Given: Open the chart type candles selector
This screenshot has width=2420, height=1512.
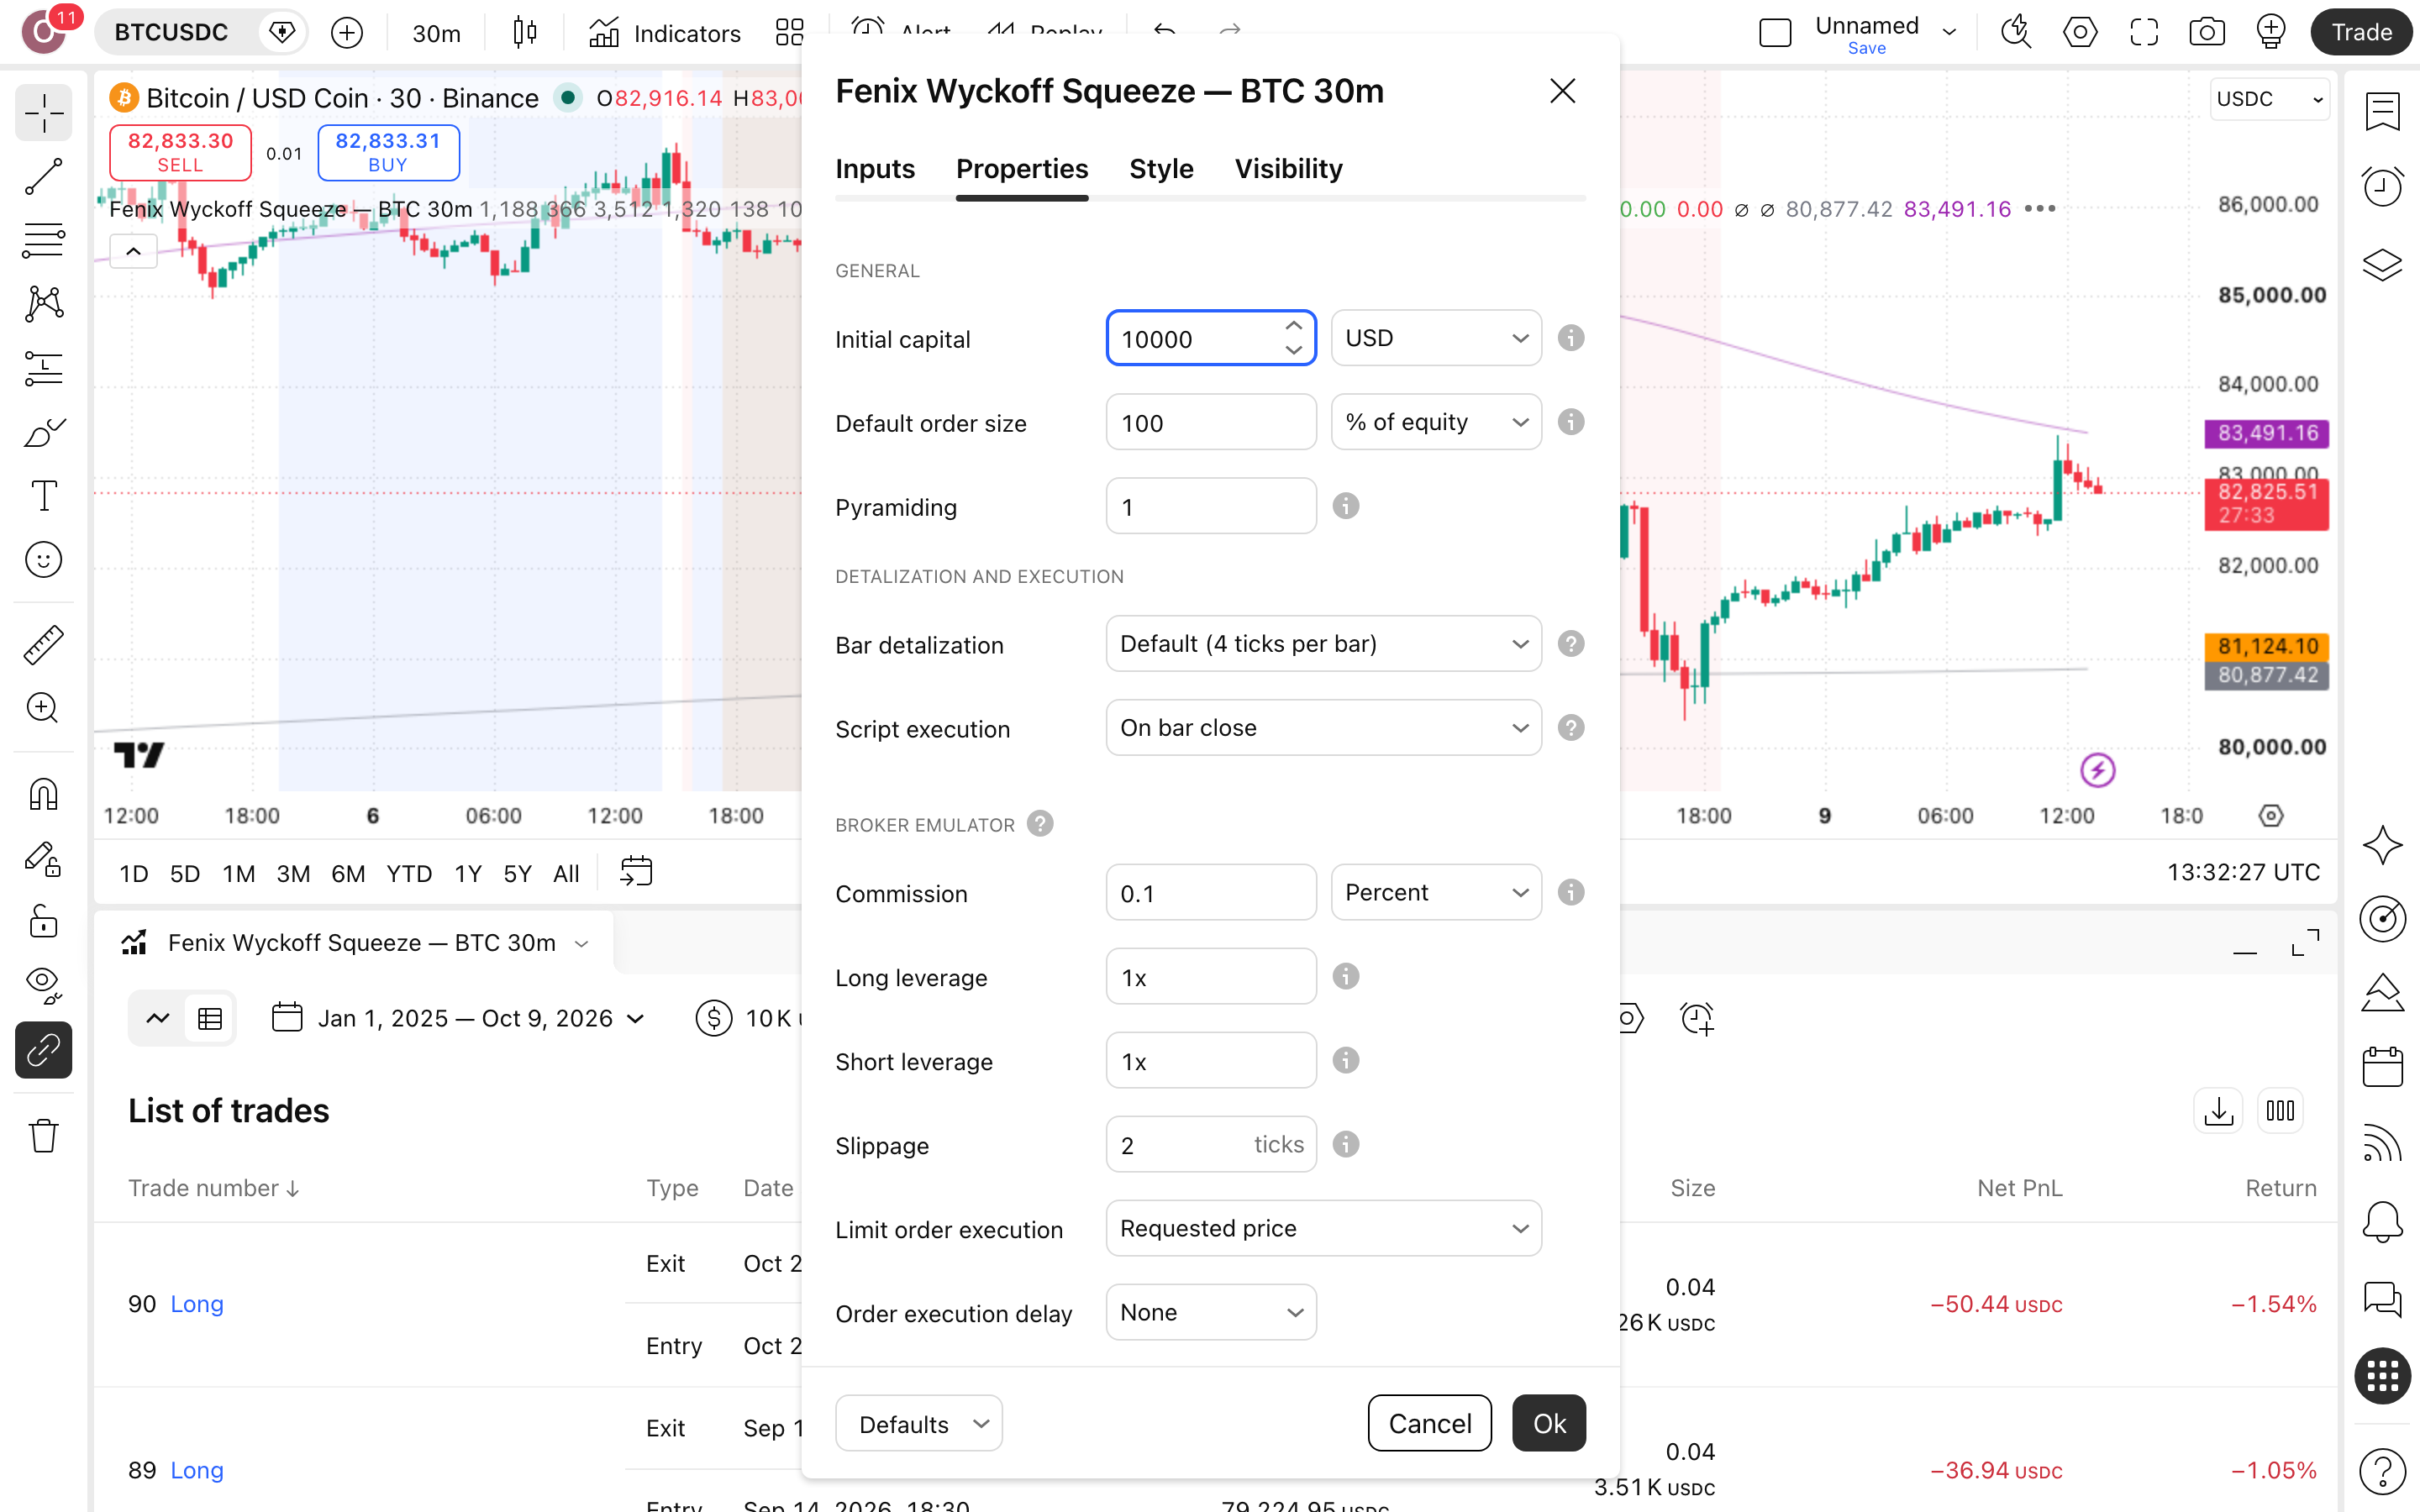Looking at the screenshot, I should [x=524, y=33].
